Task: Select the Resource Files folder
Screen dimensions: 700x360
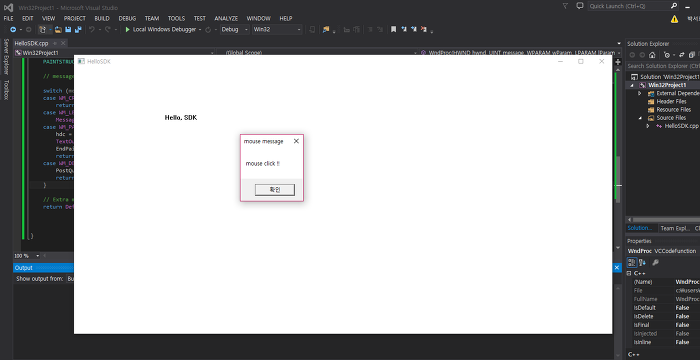Action: [674, 109]
